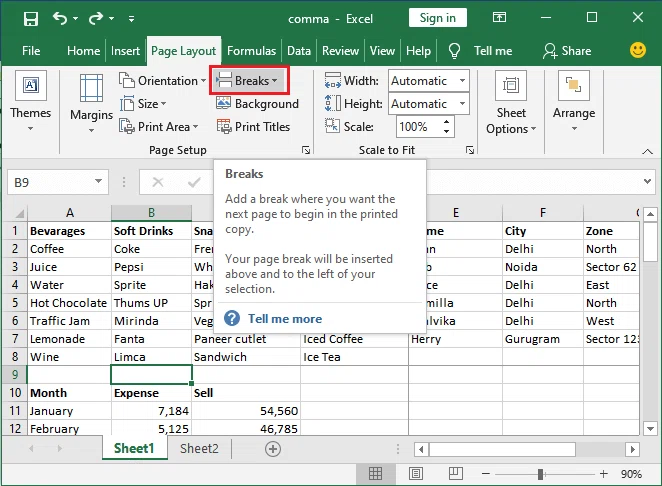Collapse the ribbon with the chevron
662x486 pixels.
[647, 152]
